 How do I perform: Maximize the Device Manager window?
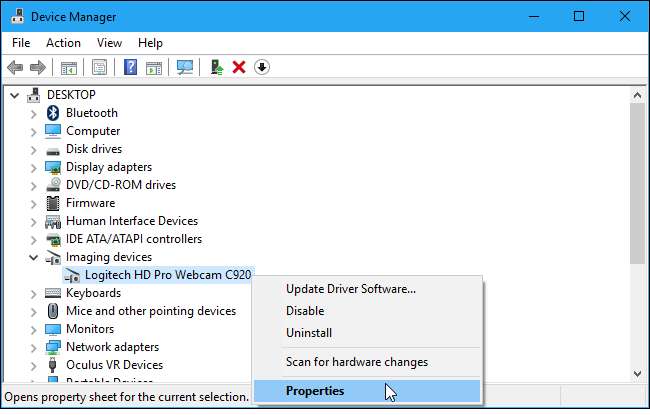[579, 16]
